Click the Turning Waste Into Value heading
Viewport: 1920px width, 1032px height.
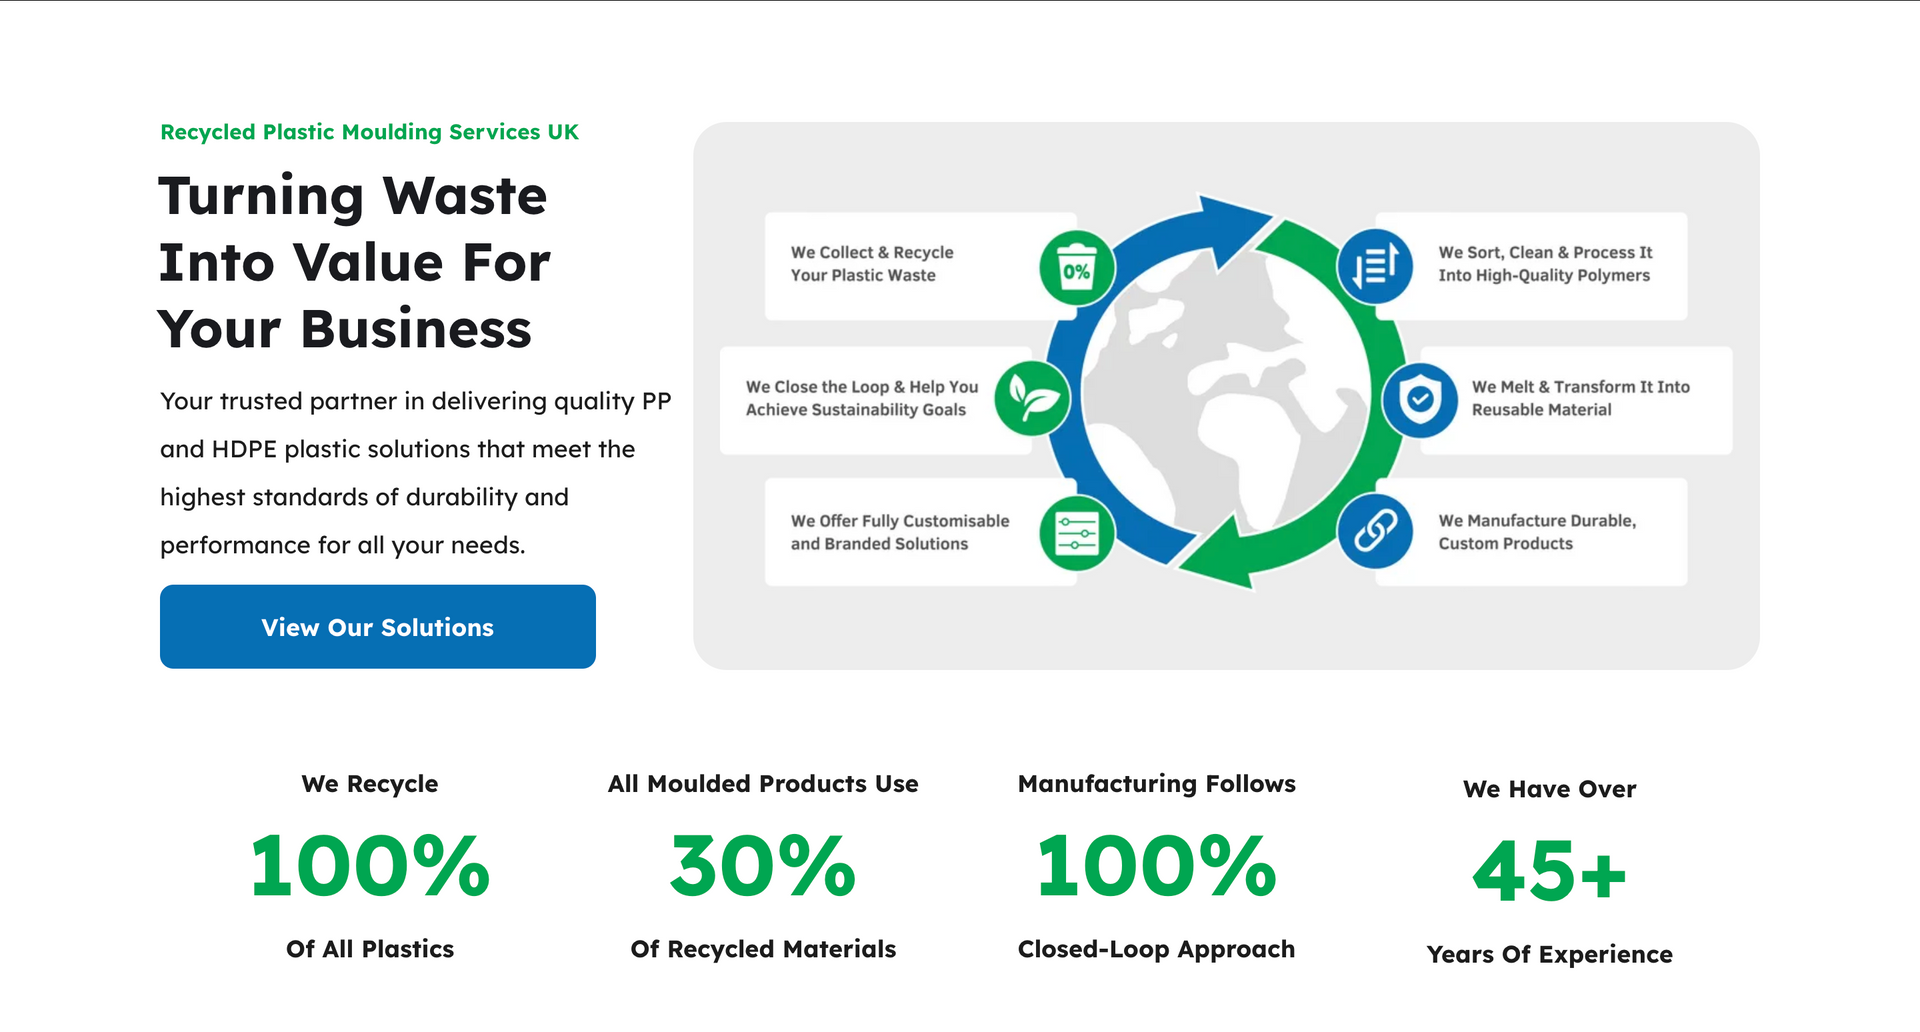pyautogui.click(x=353, y=262)
